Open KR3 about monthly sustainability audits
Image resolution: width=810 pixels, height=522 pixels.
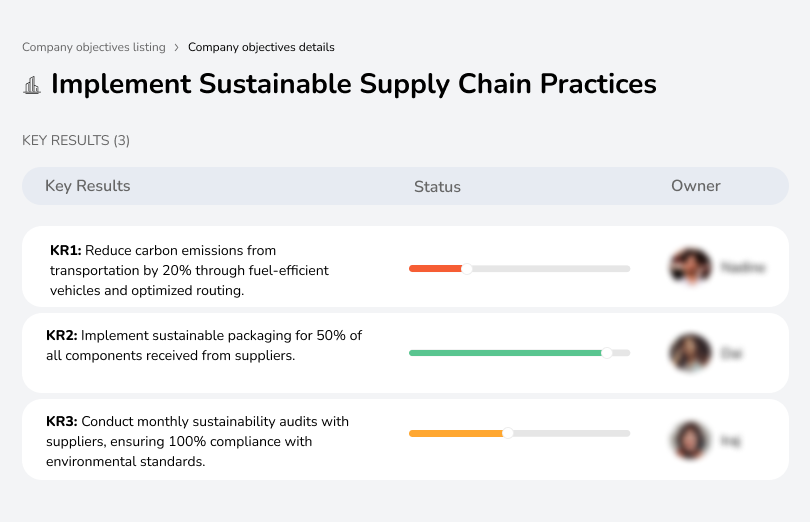pos(197,441)
